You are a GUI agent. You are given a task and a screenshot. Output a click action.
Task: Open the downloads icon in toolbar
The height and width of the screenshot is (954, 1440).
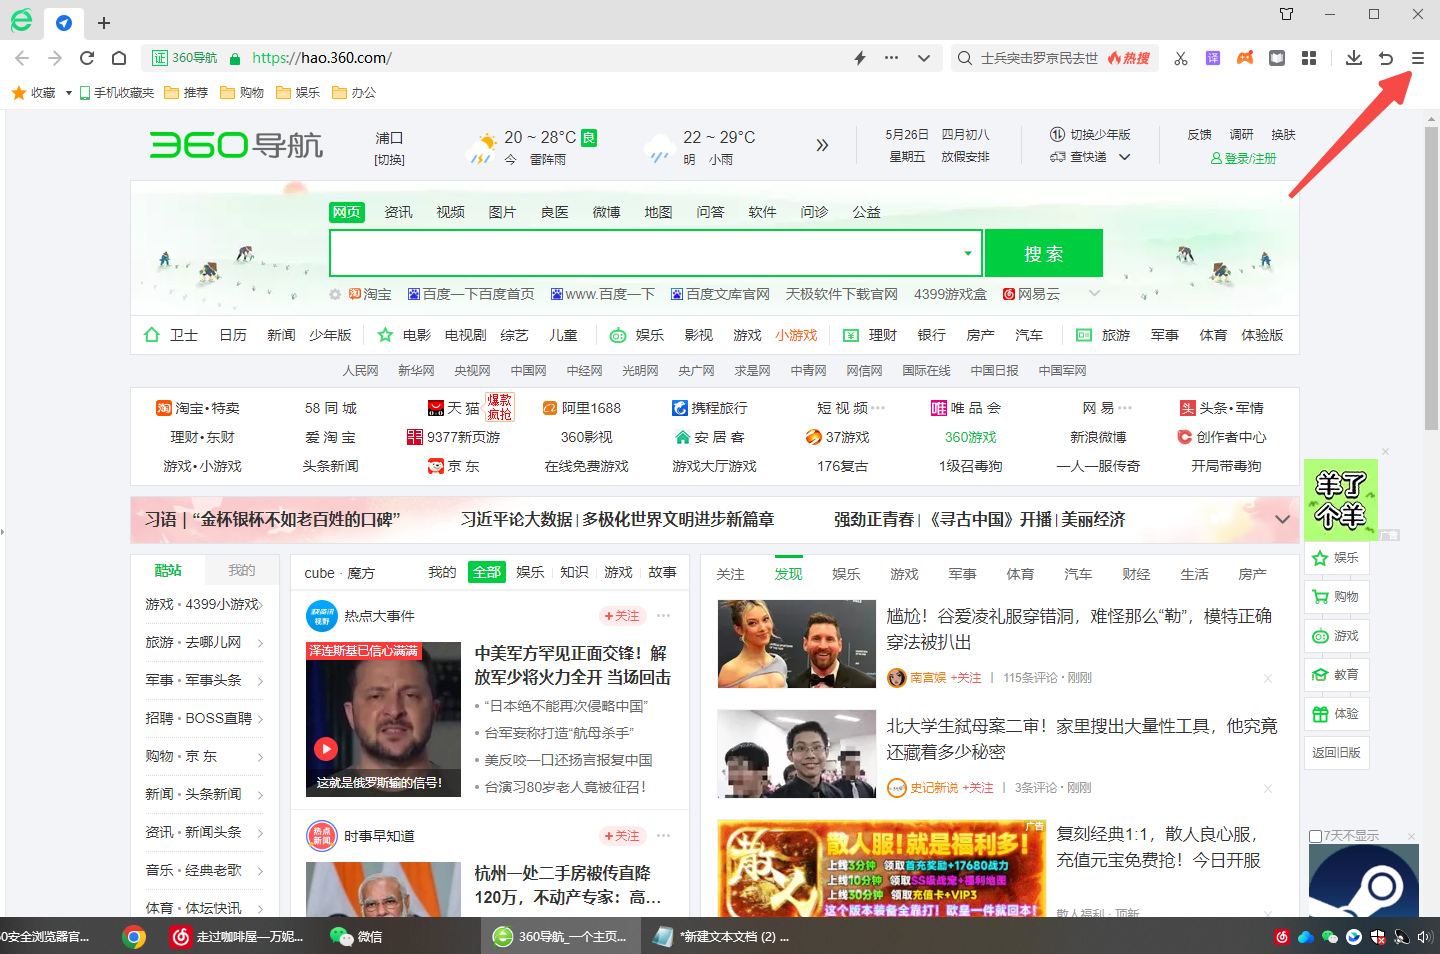(1353, 58)
